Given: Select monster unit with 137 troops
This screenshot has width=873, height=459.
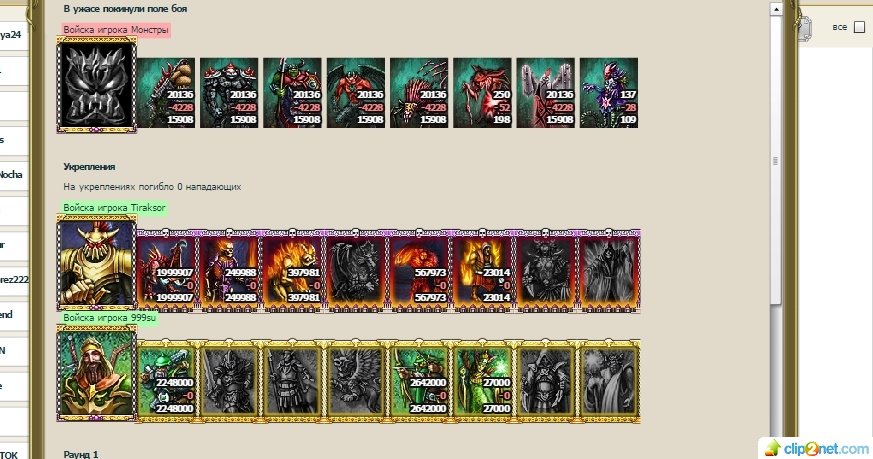Looking at the screenshot, I should (609, 93).
